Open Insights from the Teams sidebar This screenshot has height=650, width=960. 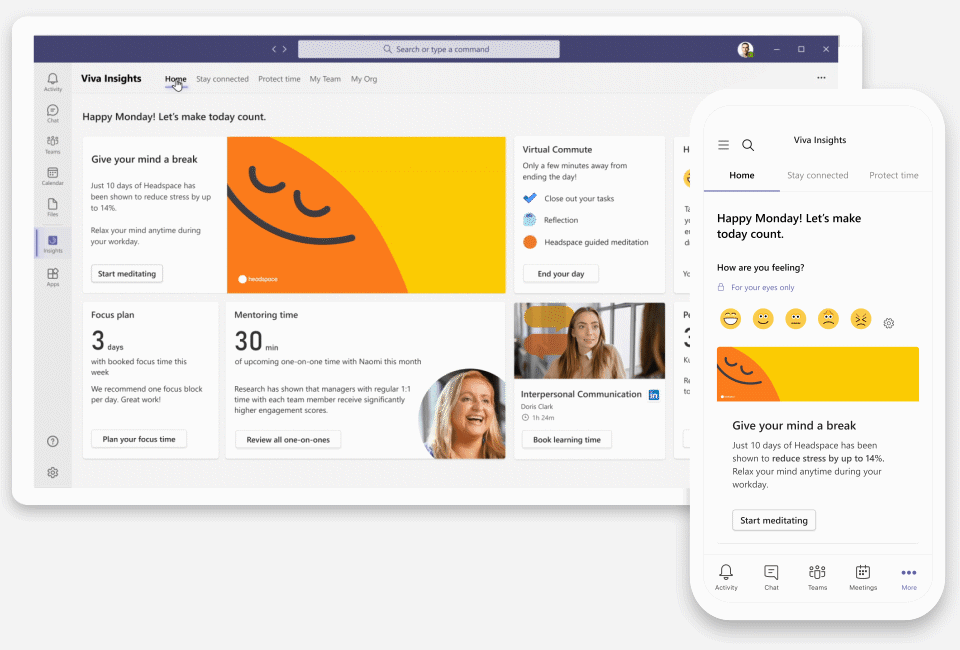tap(52, 241)
